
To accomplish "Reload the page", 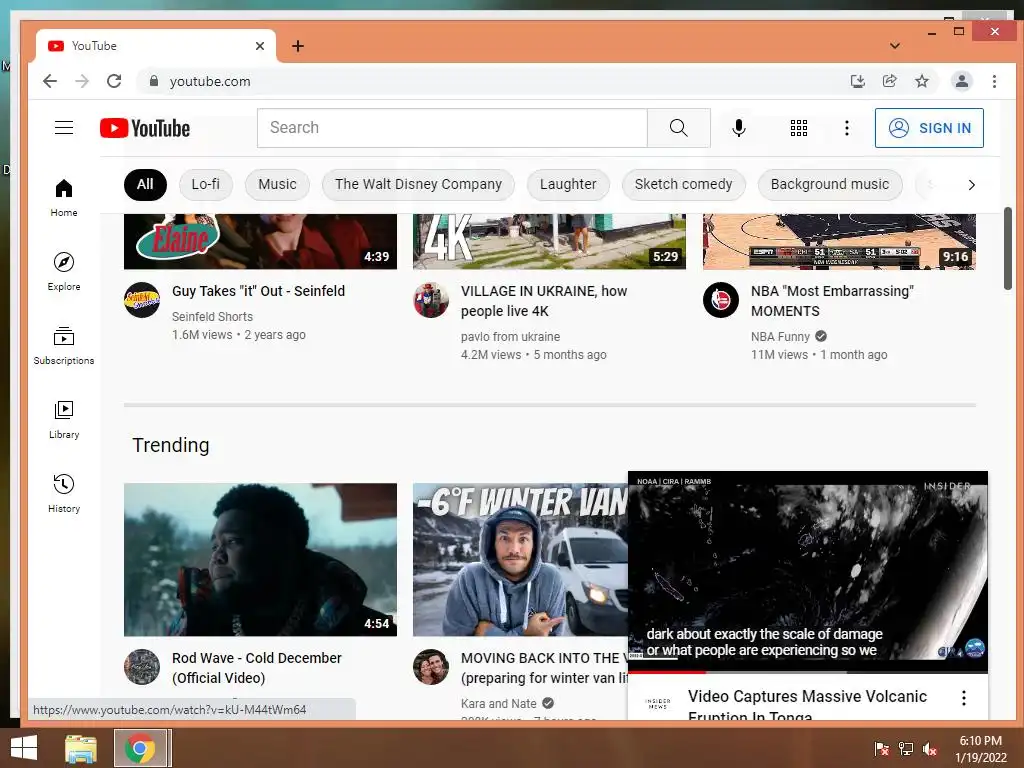I will coord(114,81).
